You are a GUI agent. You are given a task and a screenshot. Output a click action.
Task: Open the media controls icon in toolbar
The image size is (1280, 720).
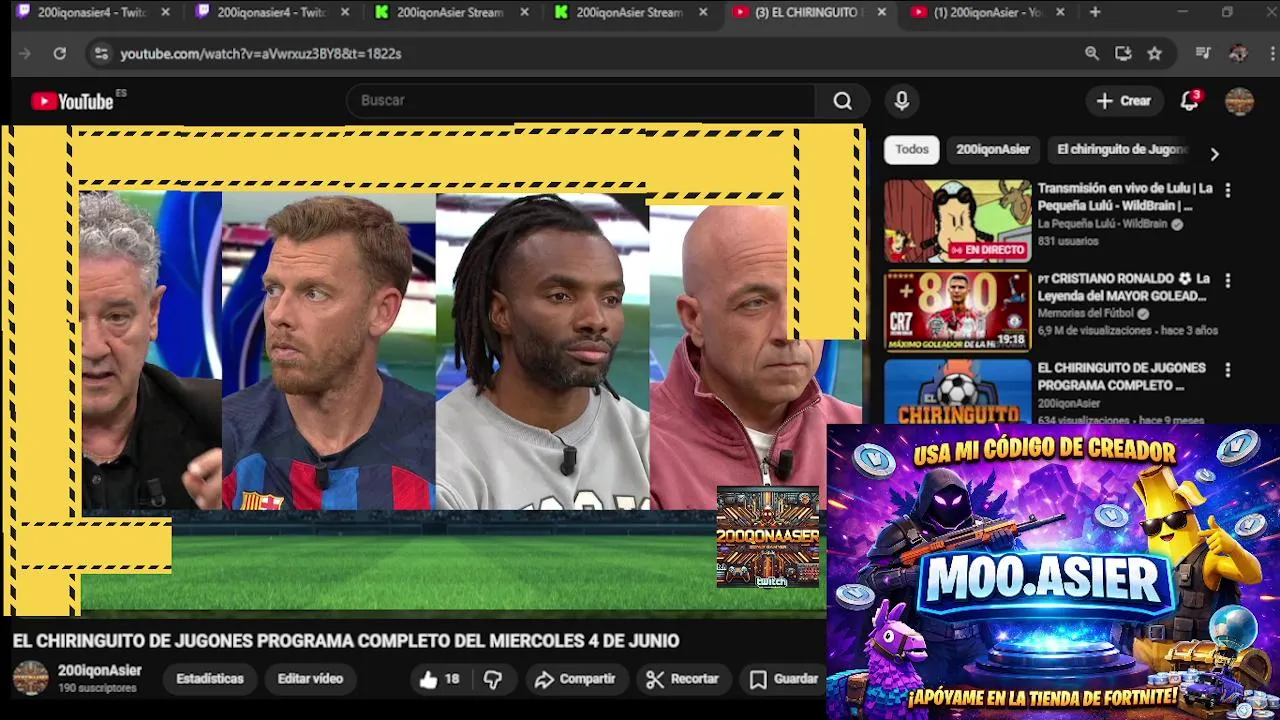point(1203,53)
